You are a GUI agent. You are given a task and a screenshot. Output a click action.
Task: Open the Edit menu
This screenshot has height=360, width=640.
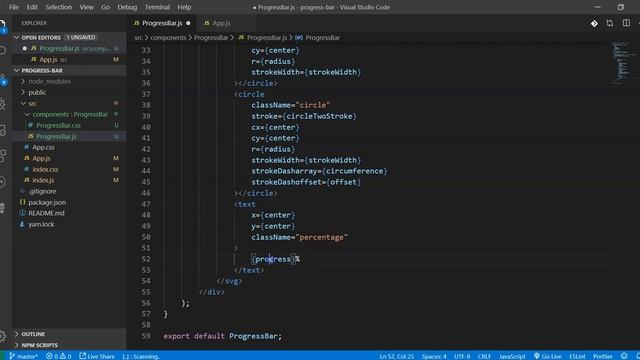[x=32, y=7]
